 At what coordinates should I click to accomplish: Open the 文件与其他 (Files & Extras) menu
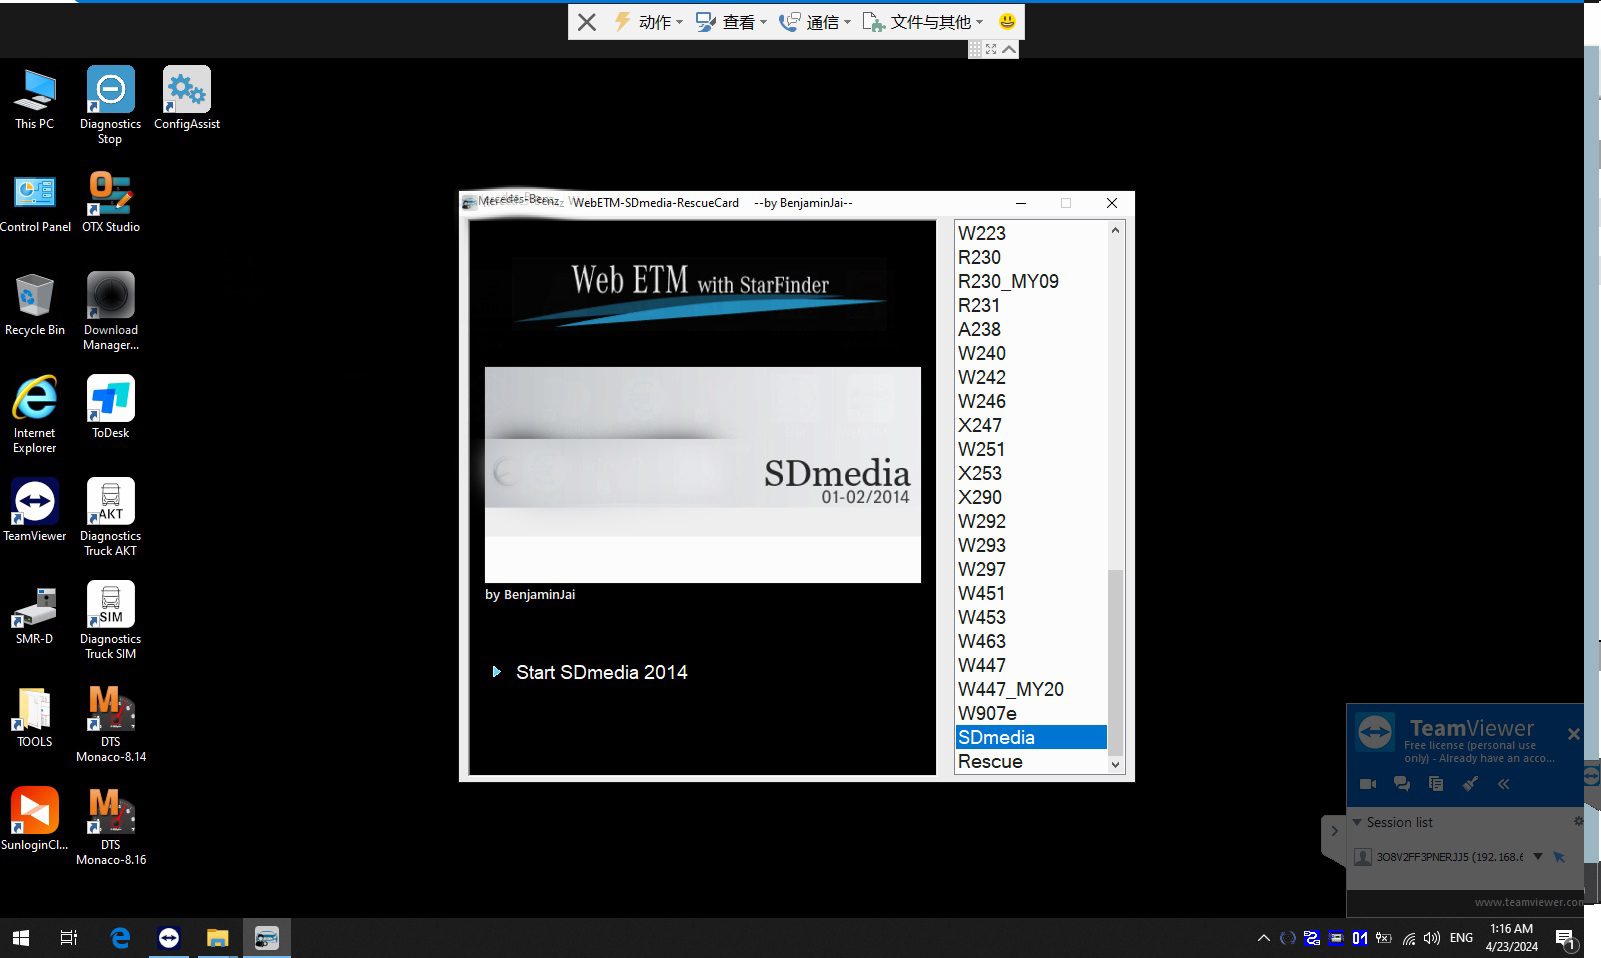click(x=923, y=22)
